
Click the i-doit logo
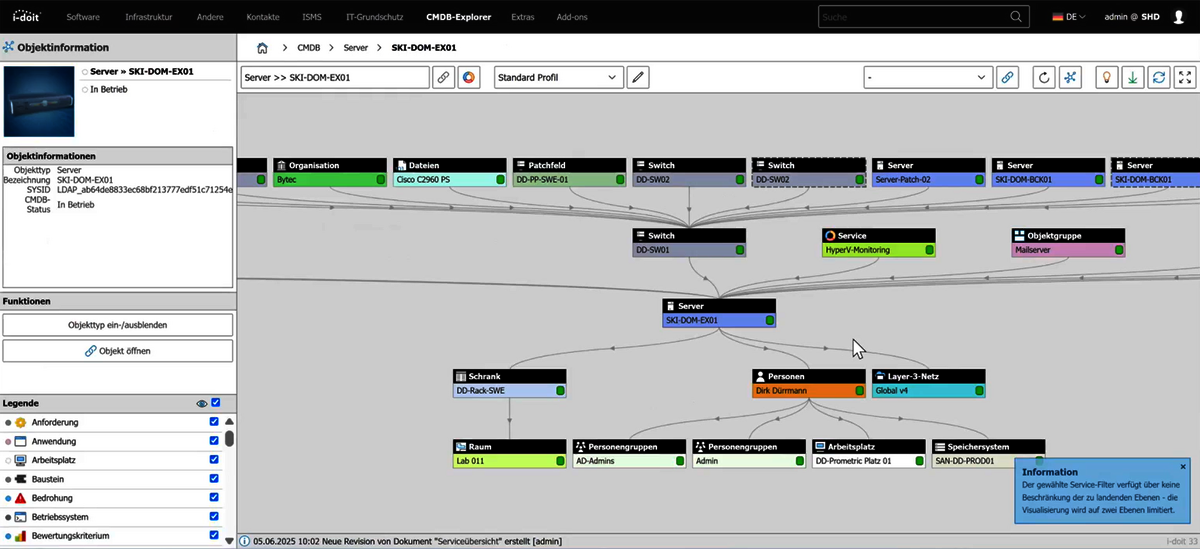(x=27, y=17)
